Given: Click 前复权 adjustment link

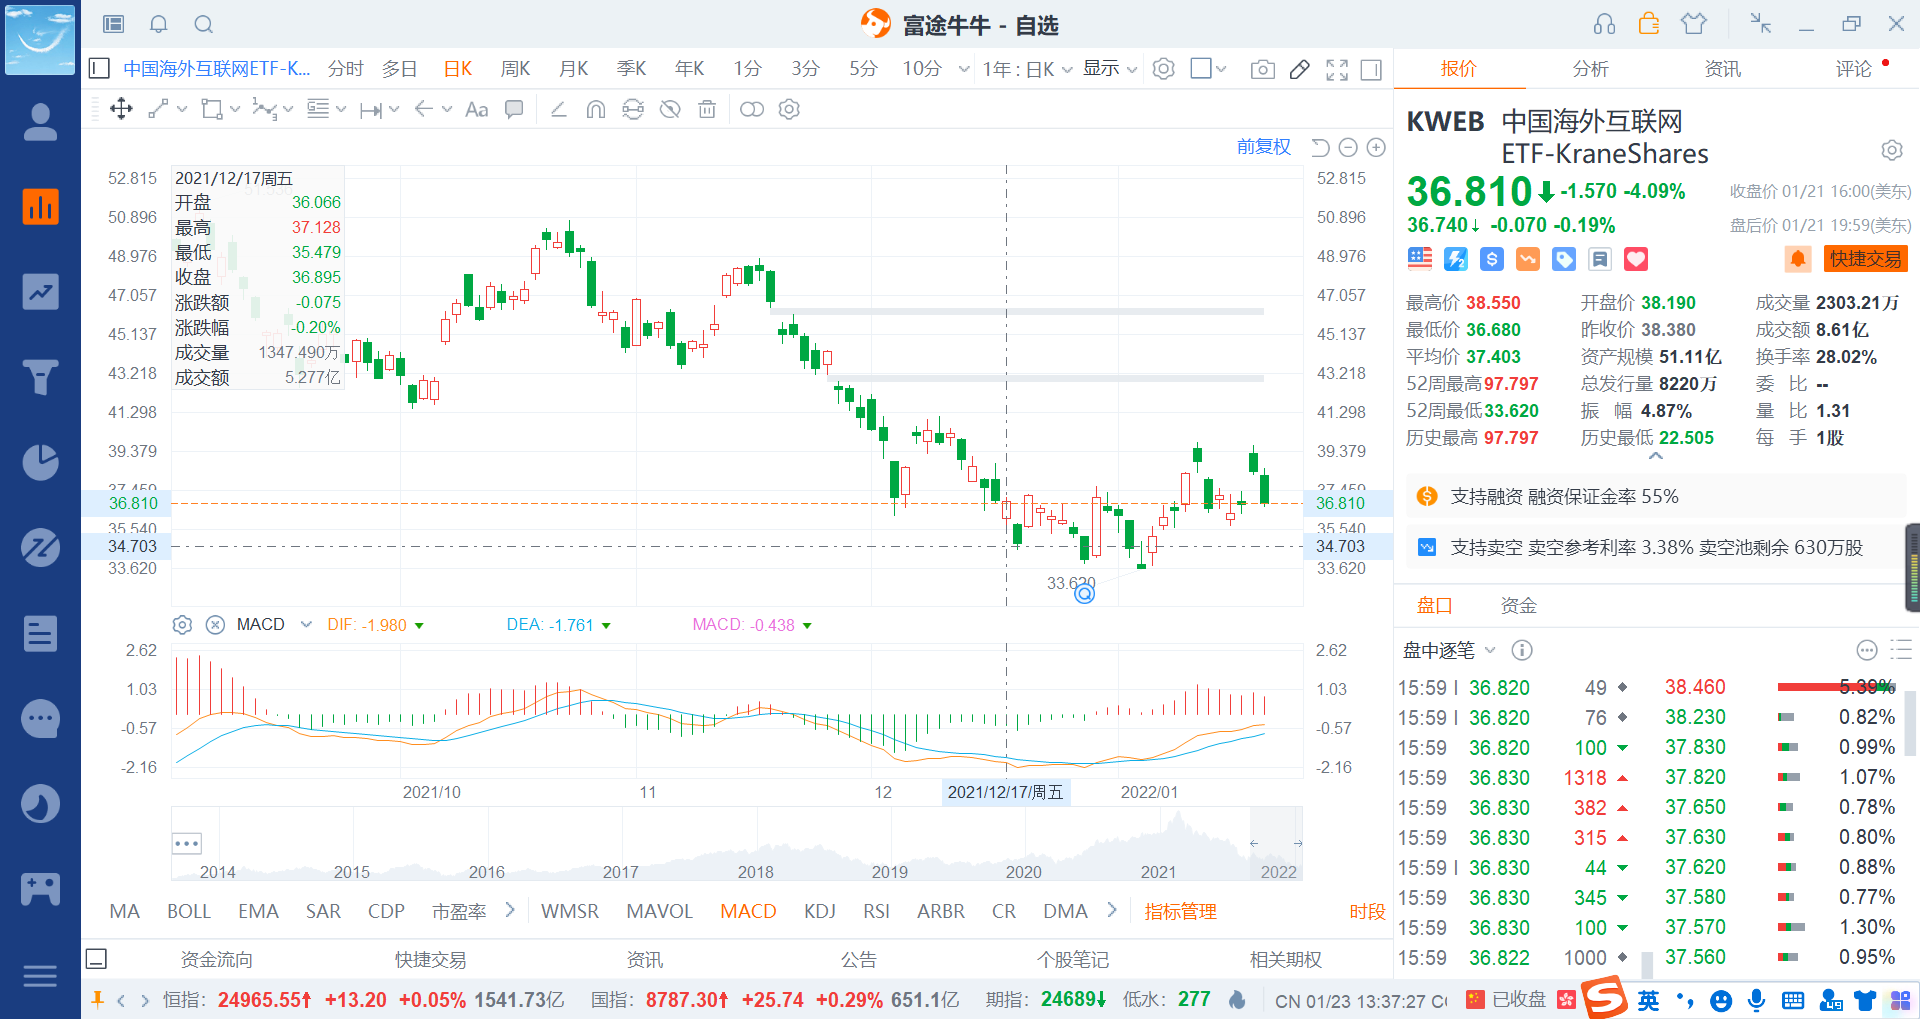Looking at the screenshot, I should pyautogui.click(x=1264, y=147).
